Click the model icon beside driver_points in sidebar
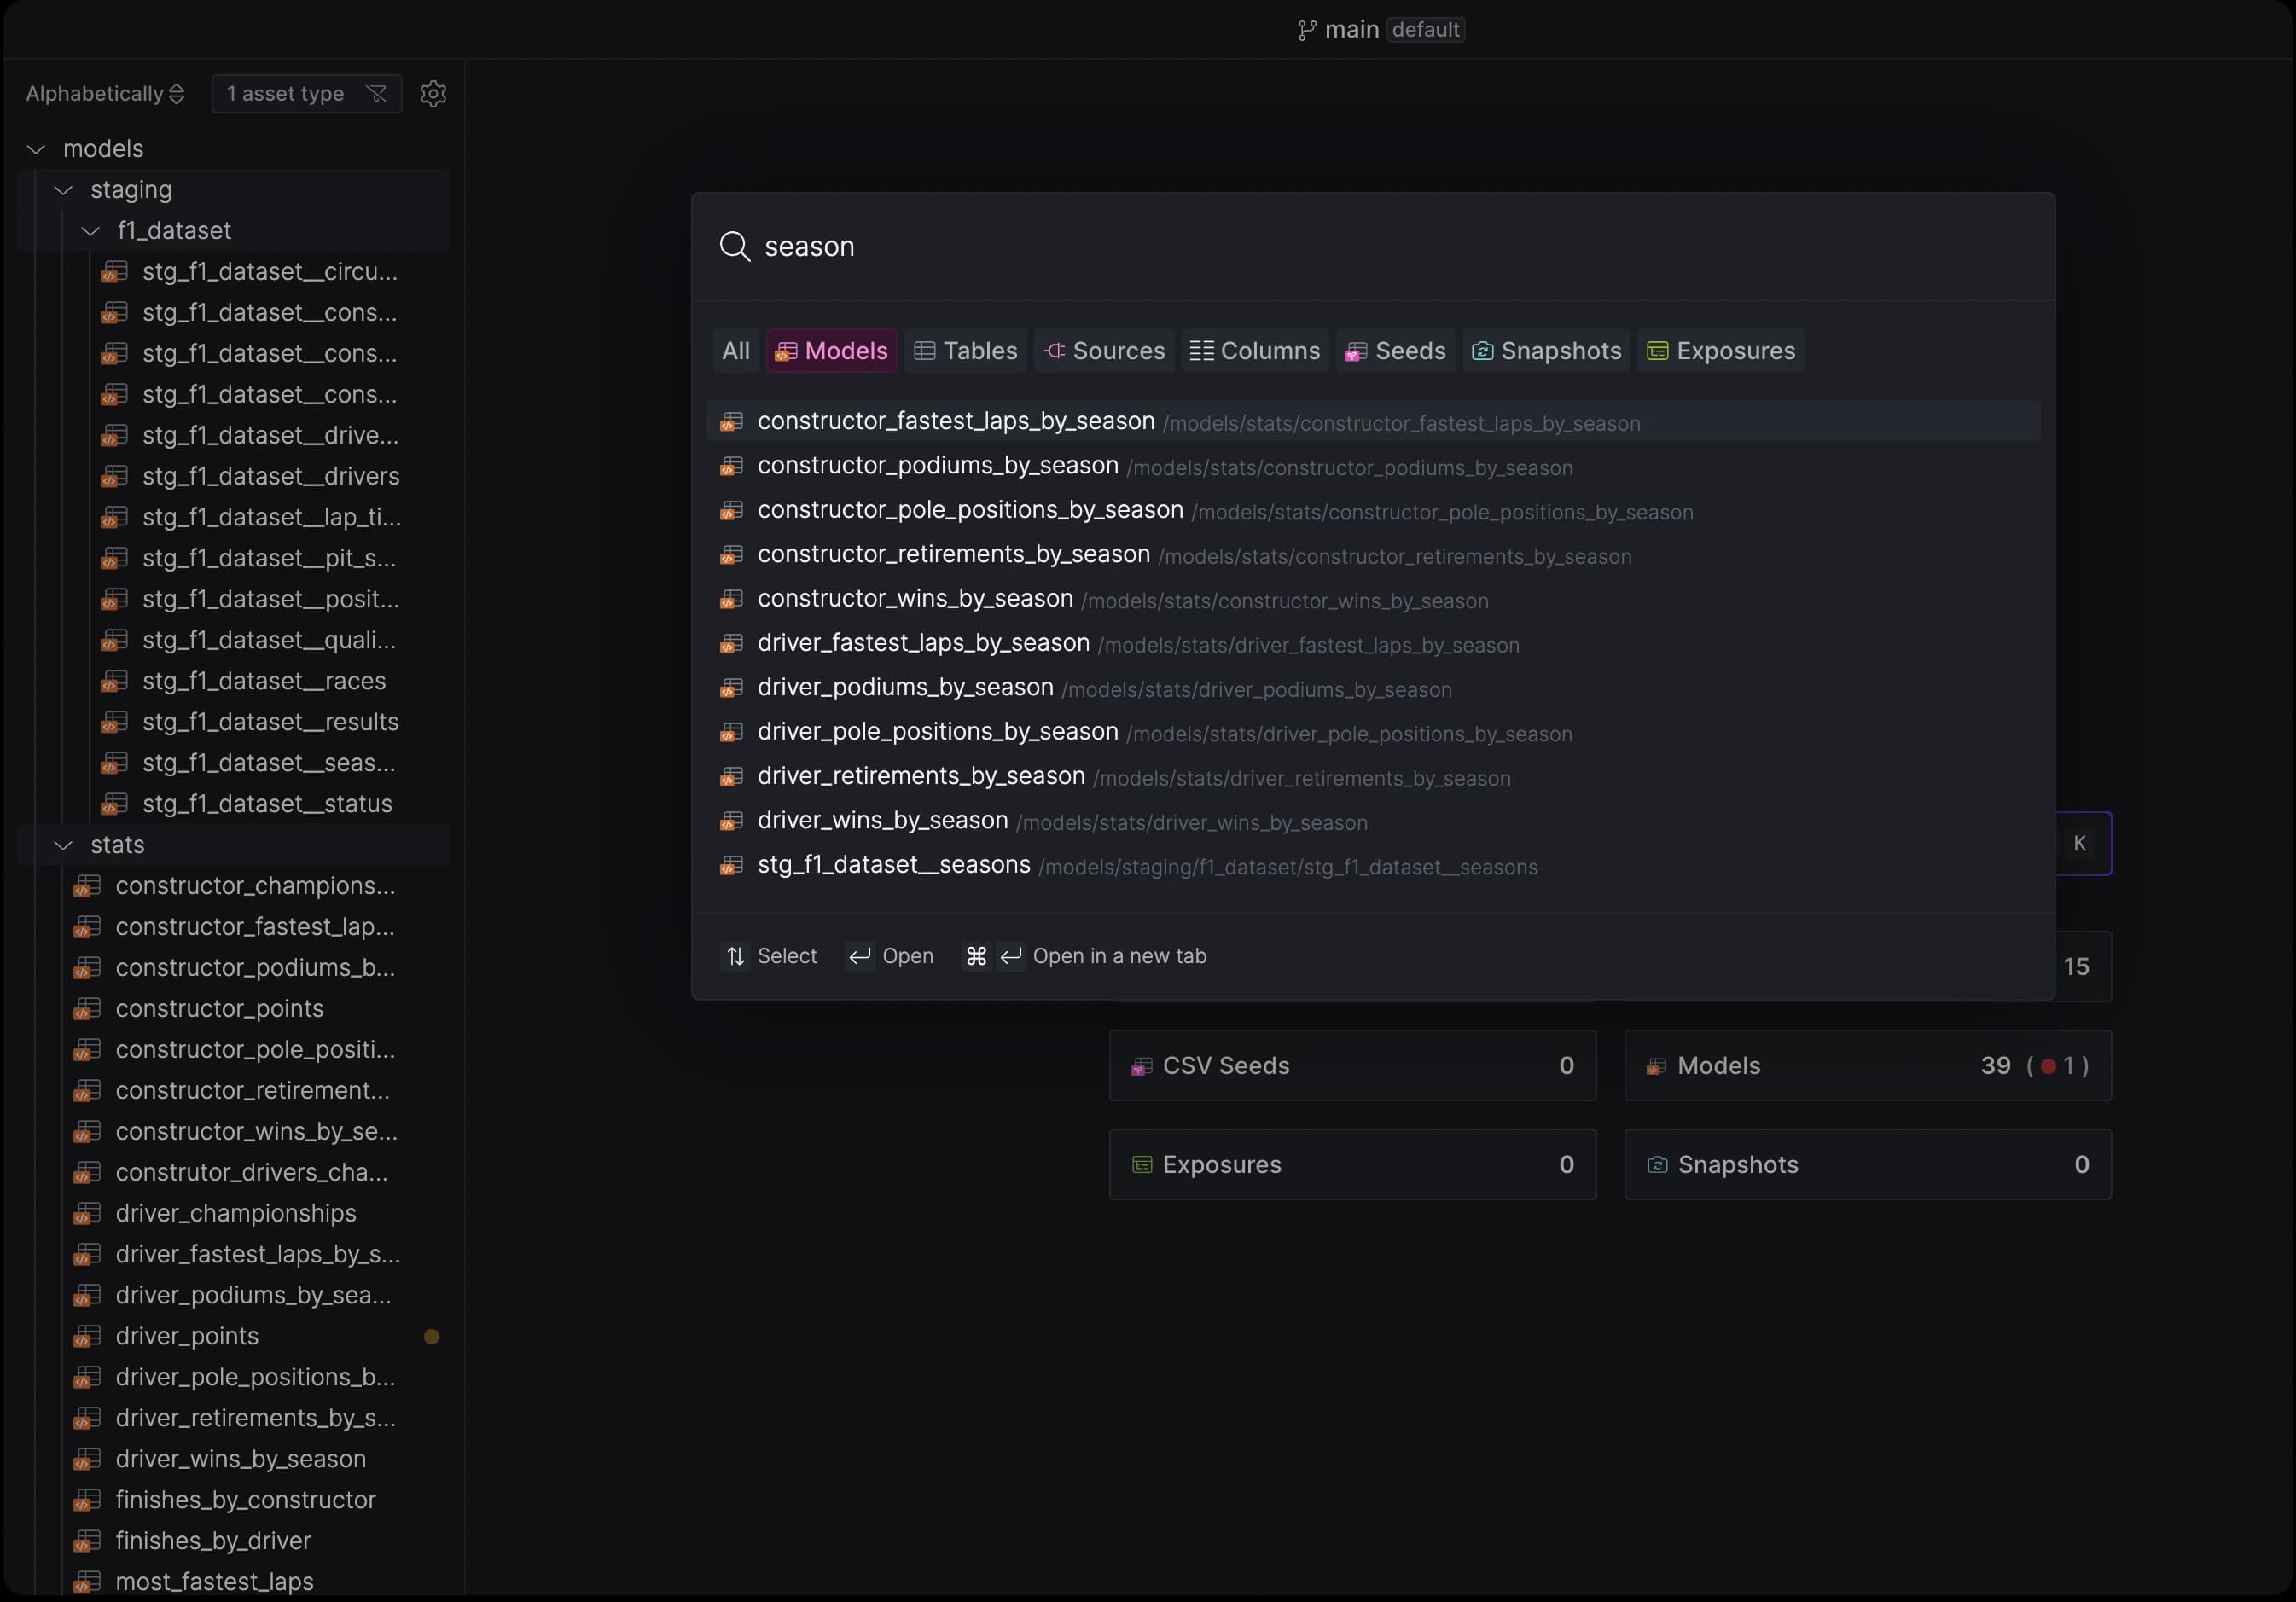Image resolution: width=2296 pixels, height=1602 pixels. [87, 1336]
